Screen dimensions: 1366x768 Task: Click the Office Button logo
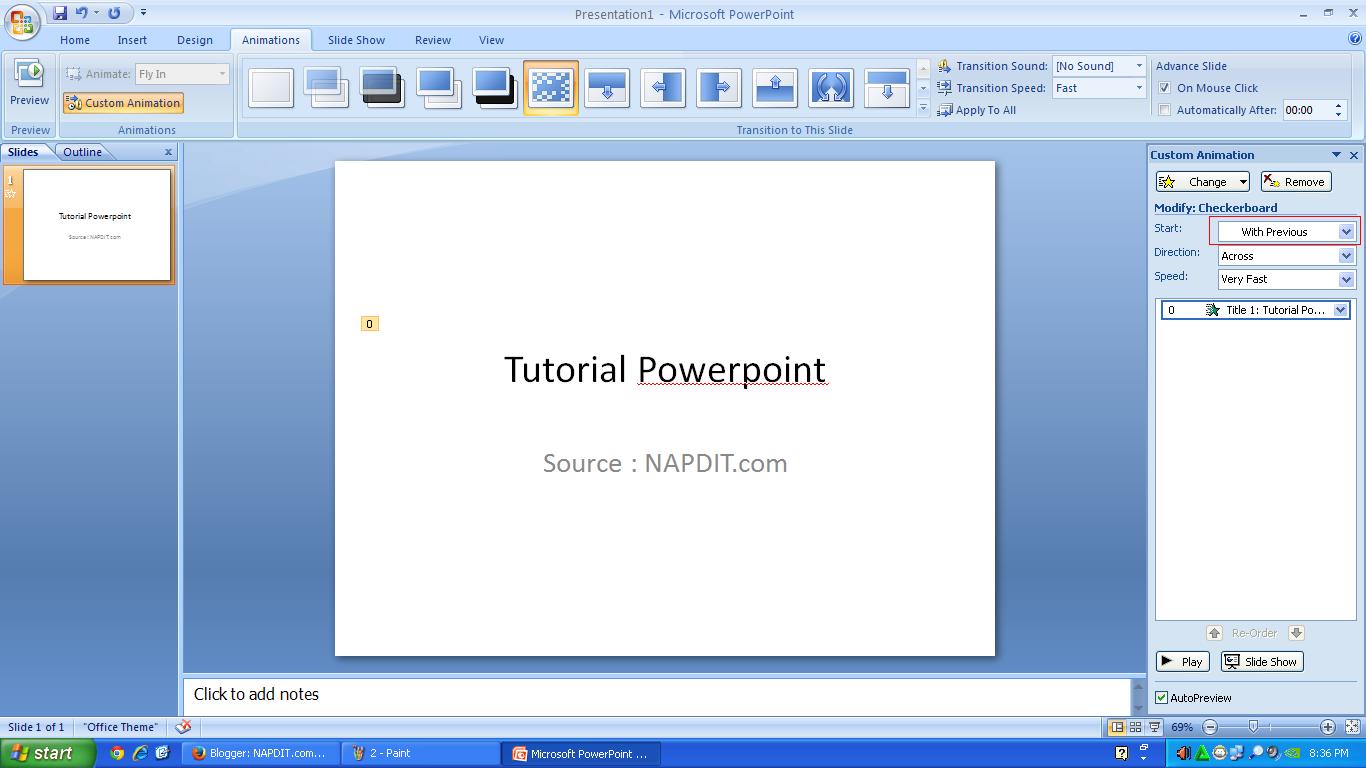click(22, 22)
